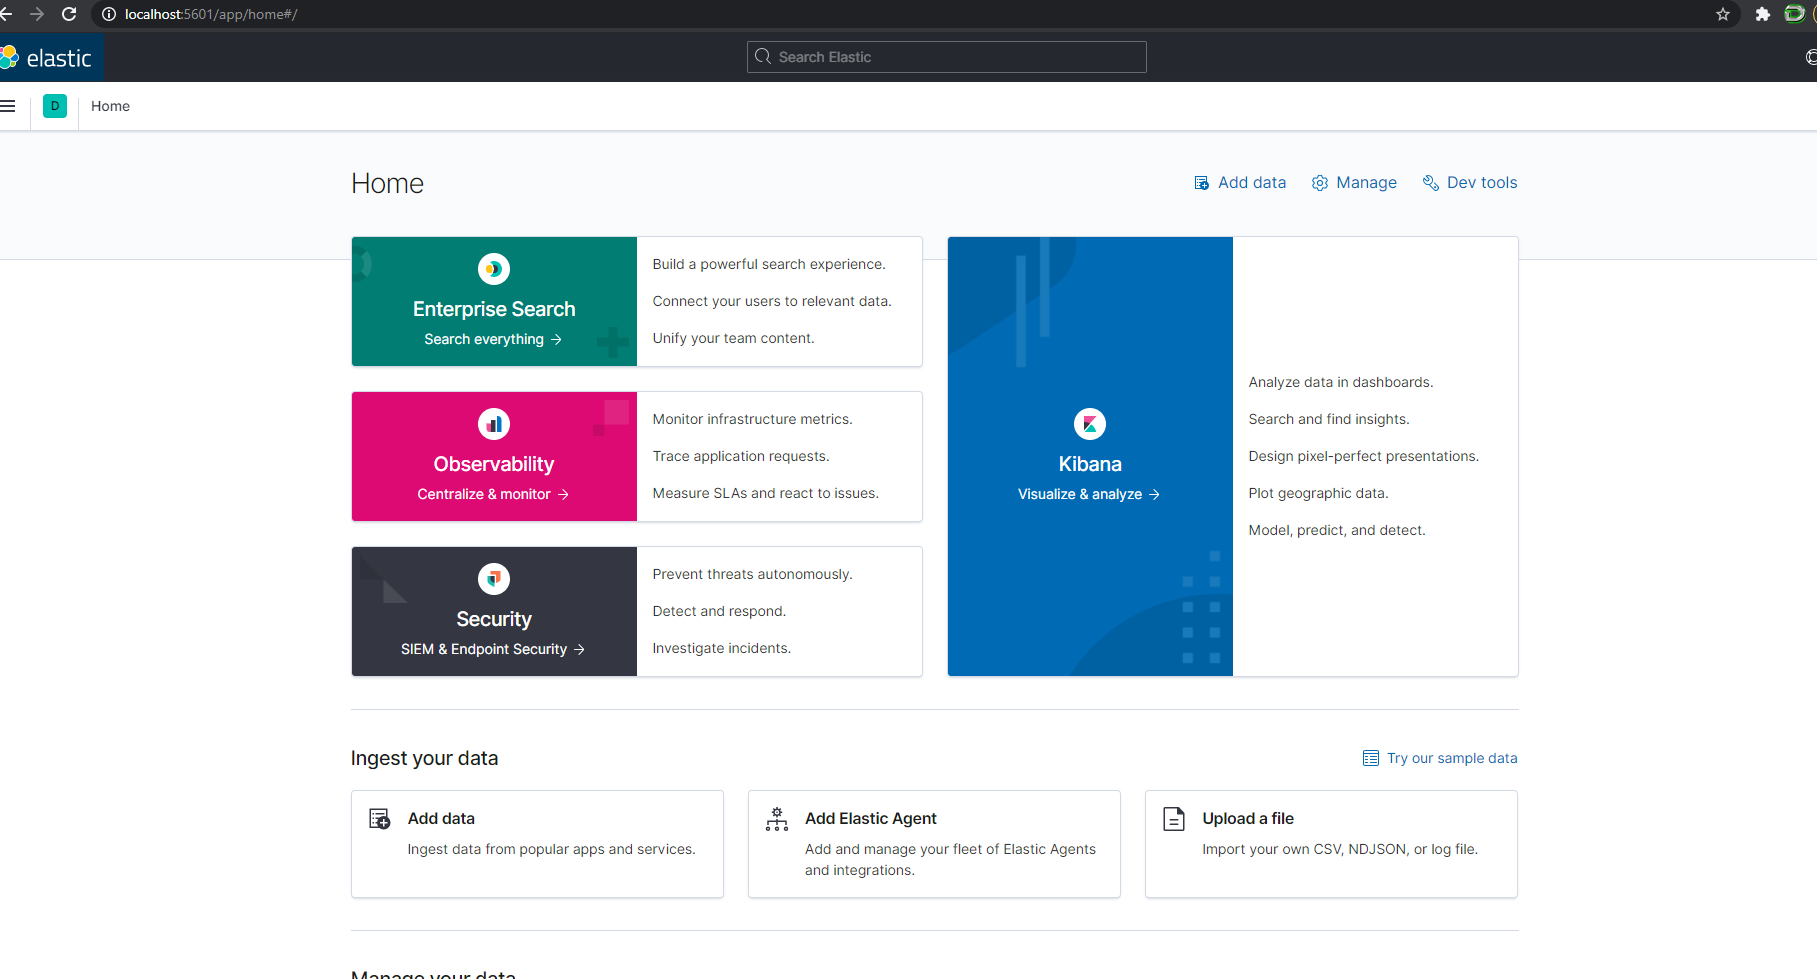Click 'Unify your team content.' text
This screenshot has height=979, width=1817.
pos(734,338)
